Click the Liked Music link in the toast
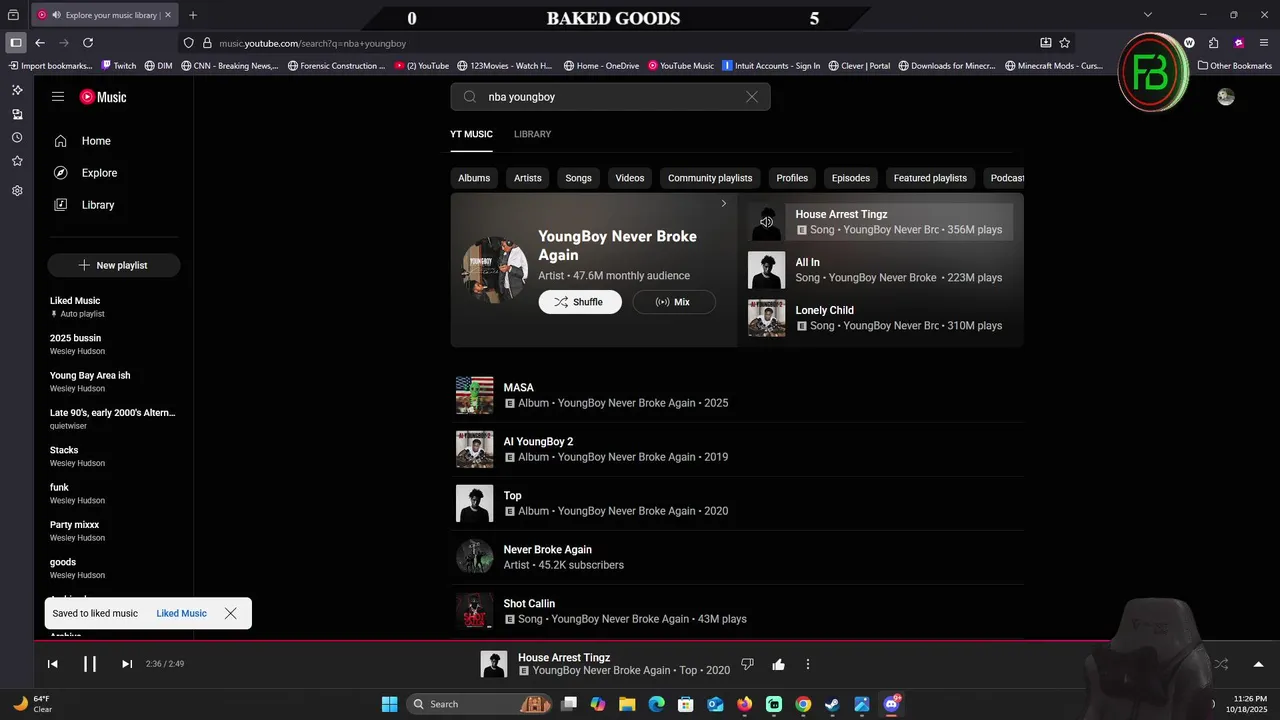The width and height of the screenshot is (1280, 720). pos(181,613)
